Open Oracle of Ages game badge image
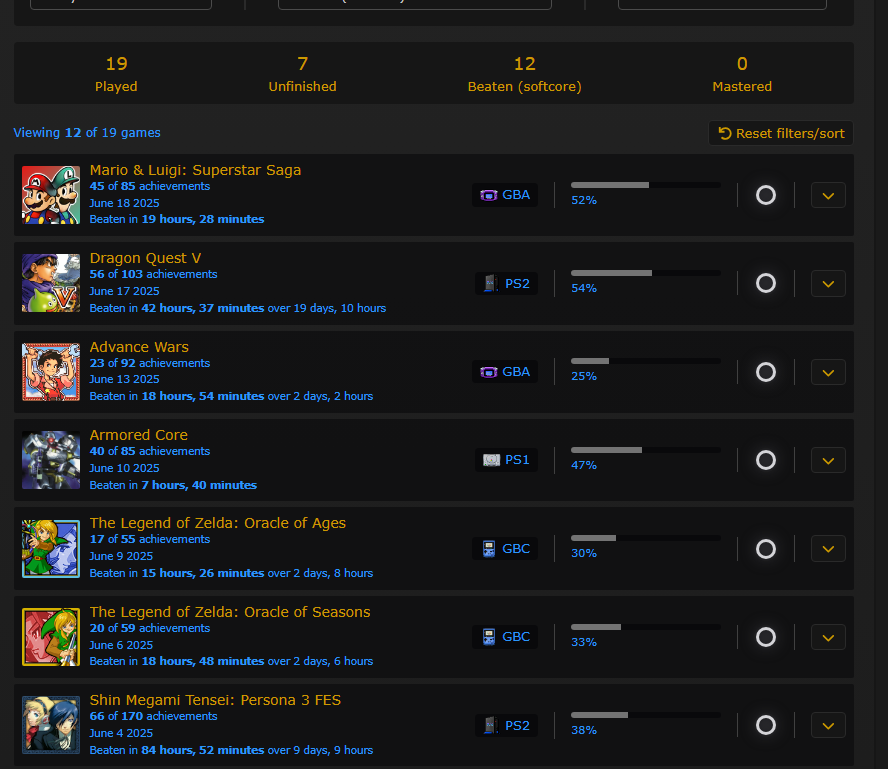 coord(51,549)
